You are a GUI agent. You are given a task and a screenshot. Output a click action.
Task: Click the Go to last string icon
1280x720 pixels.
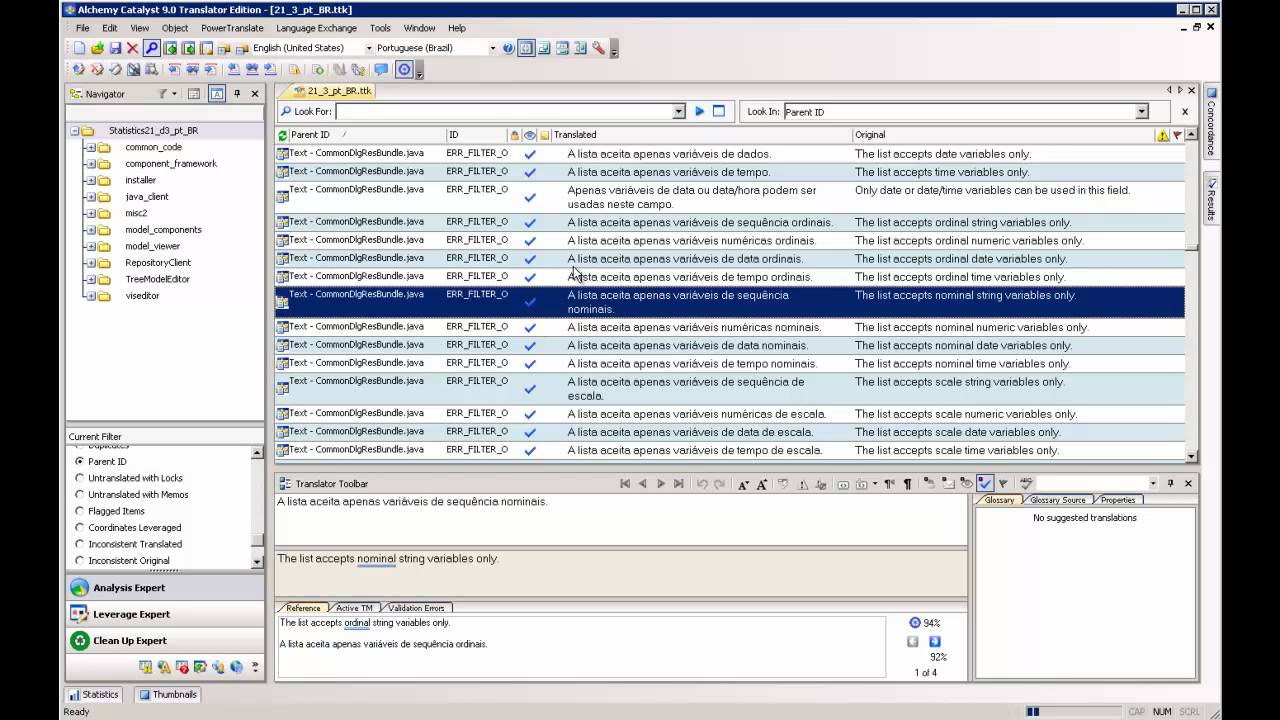point(679,484)
